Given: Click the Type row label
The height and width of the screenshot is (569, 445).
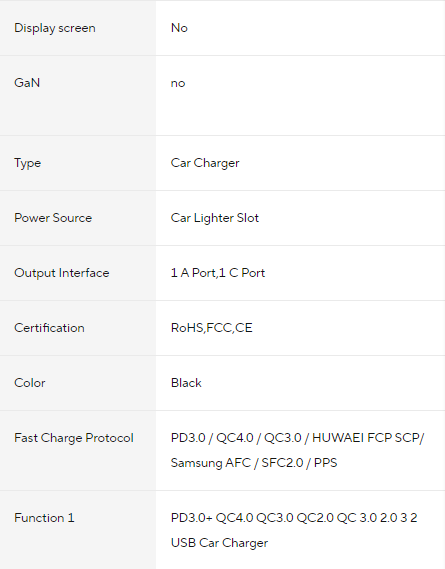Looking at the screenshot, I should [28, 163].
